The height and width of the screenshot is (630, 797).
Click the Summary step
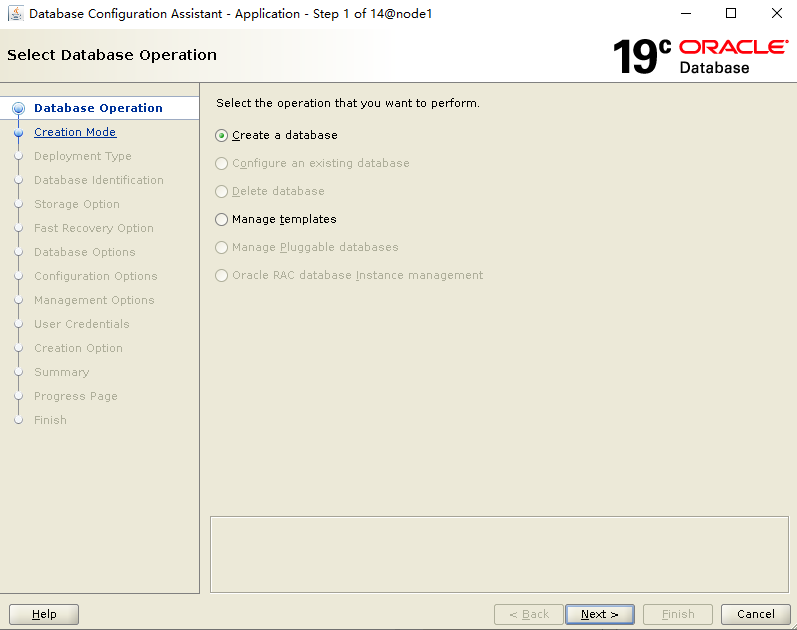tap(62, 372)
